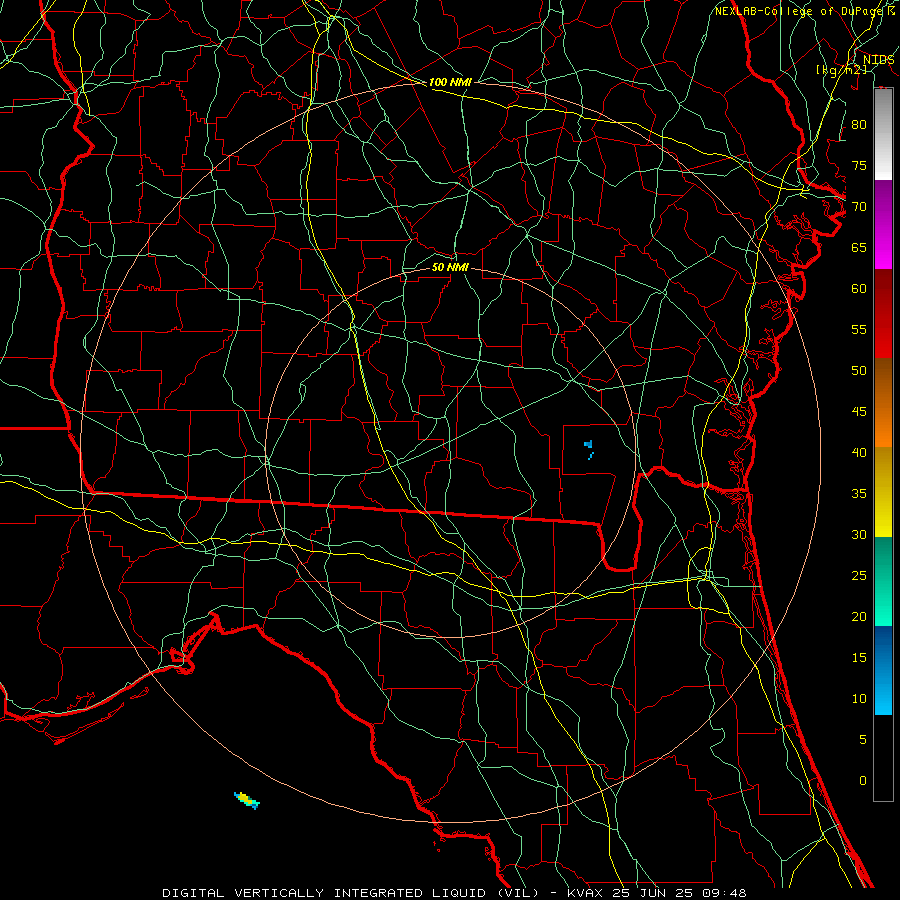Viewport: 900px width, 900px height.
Task: Click the kg/m2 units label
Action: click(x=841, y=70)
